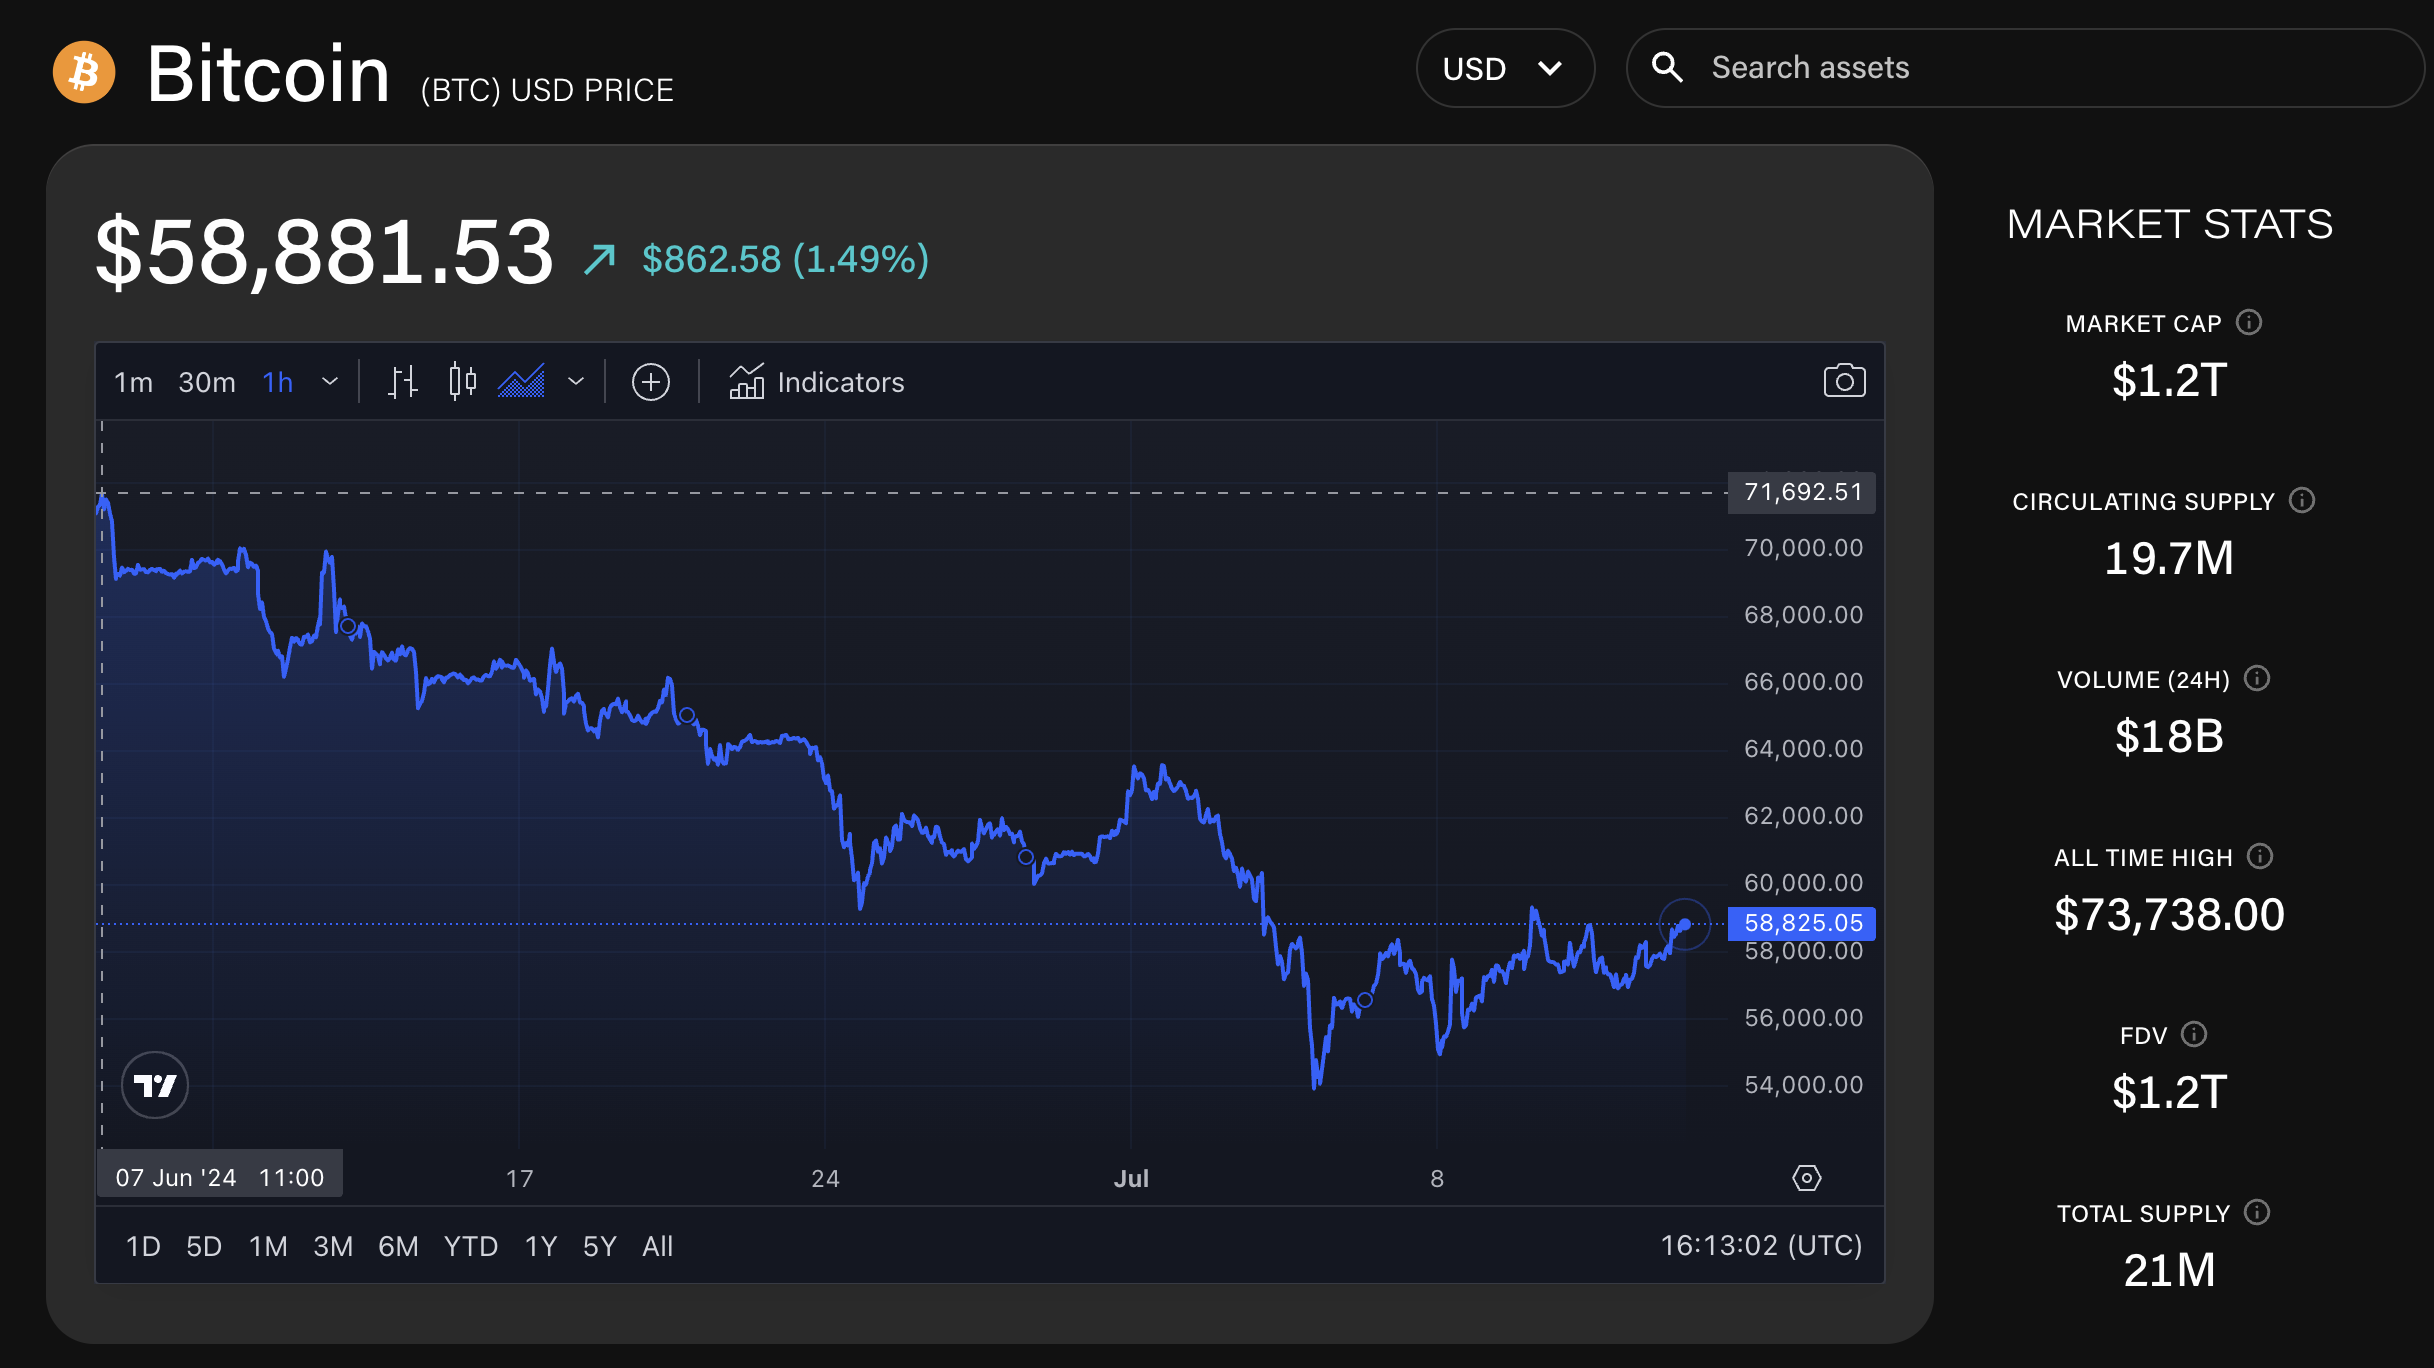This screenshot has height=1368, width=2434.
Task: Toggle the 1m timeframe
Action: [133, 381]
